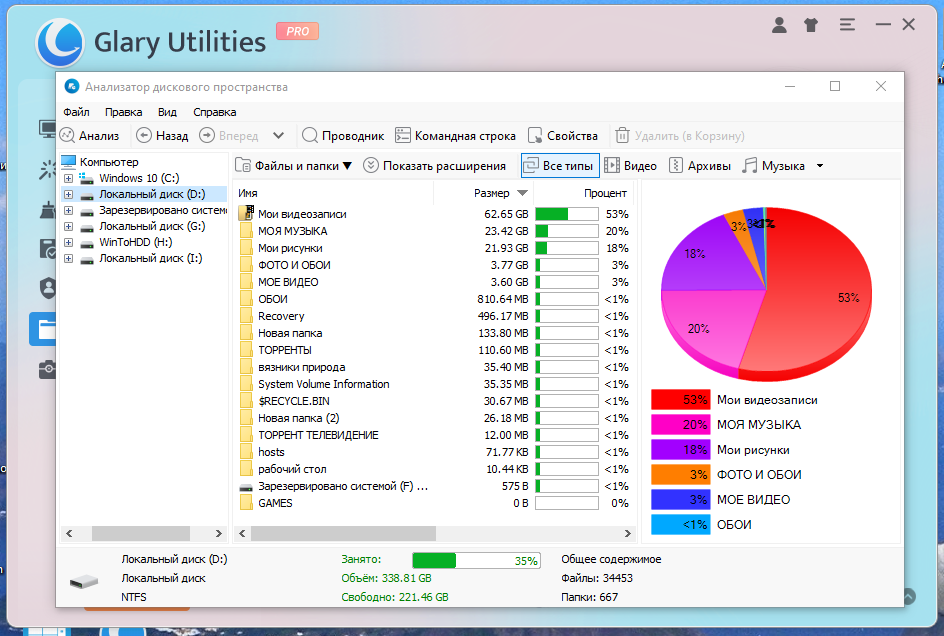Select the Recovery folder row

coord(433,316)
